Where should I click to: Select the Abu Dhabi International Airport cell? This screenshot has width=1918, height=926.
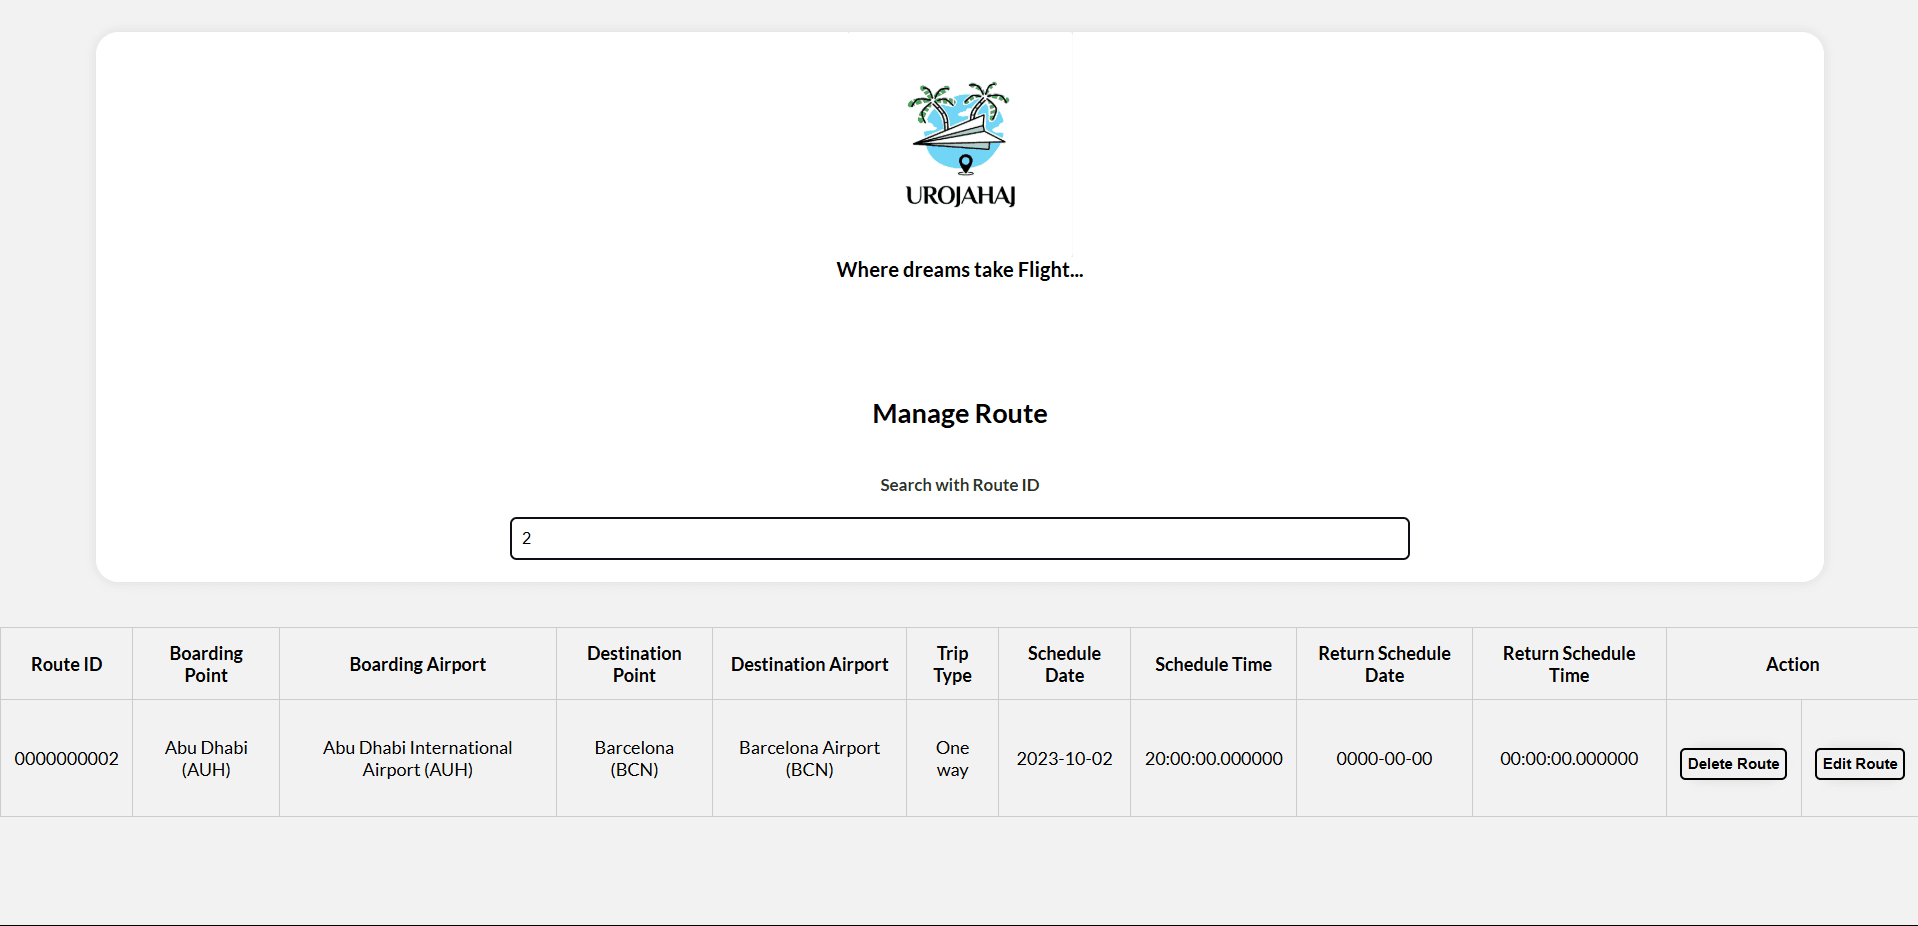click(417, 758)
